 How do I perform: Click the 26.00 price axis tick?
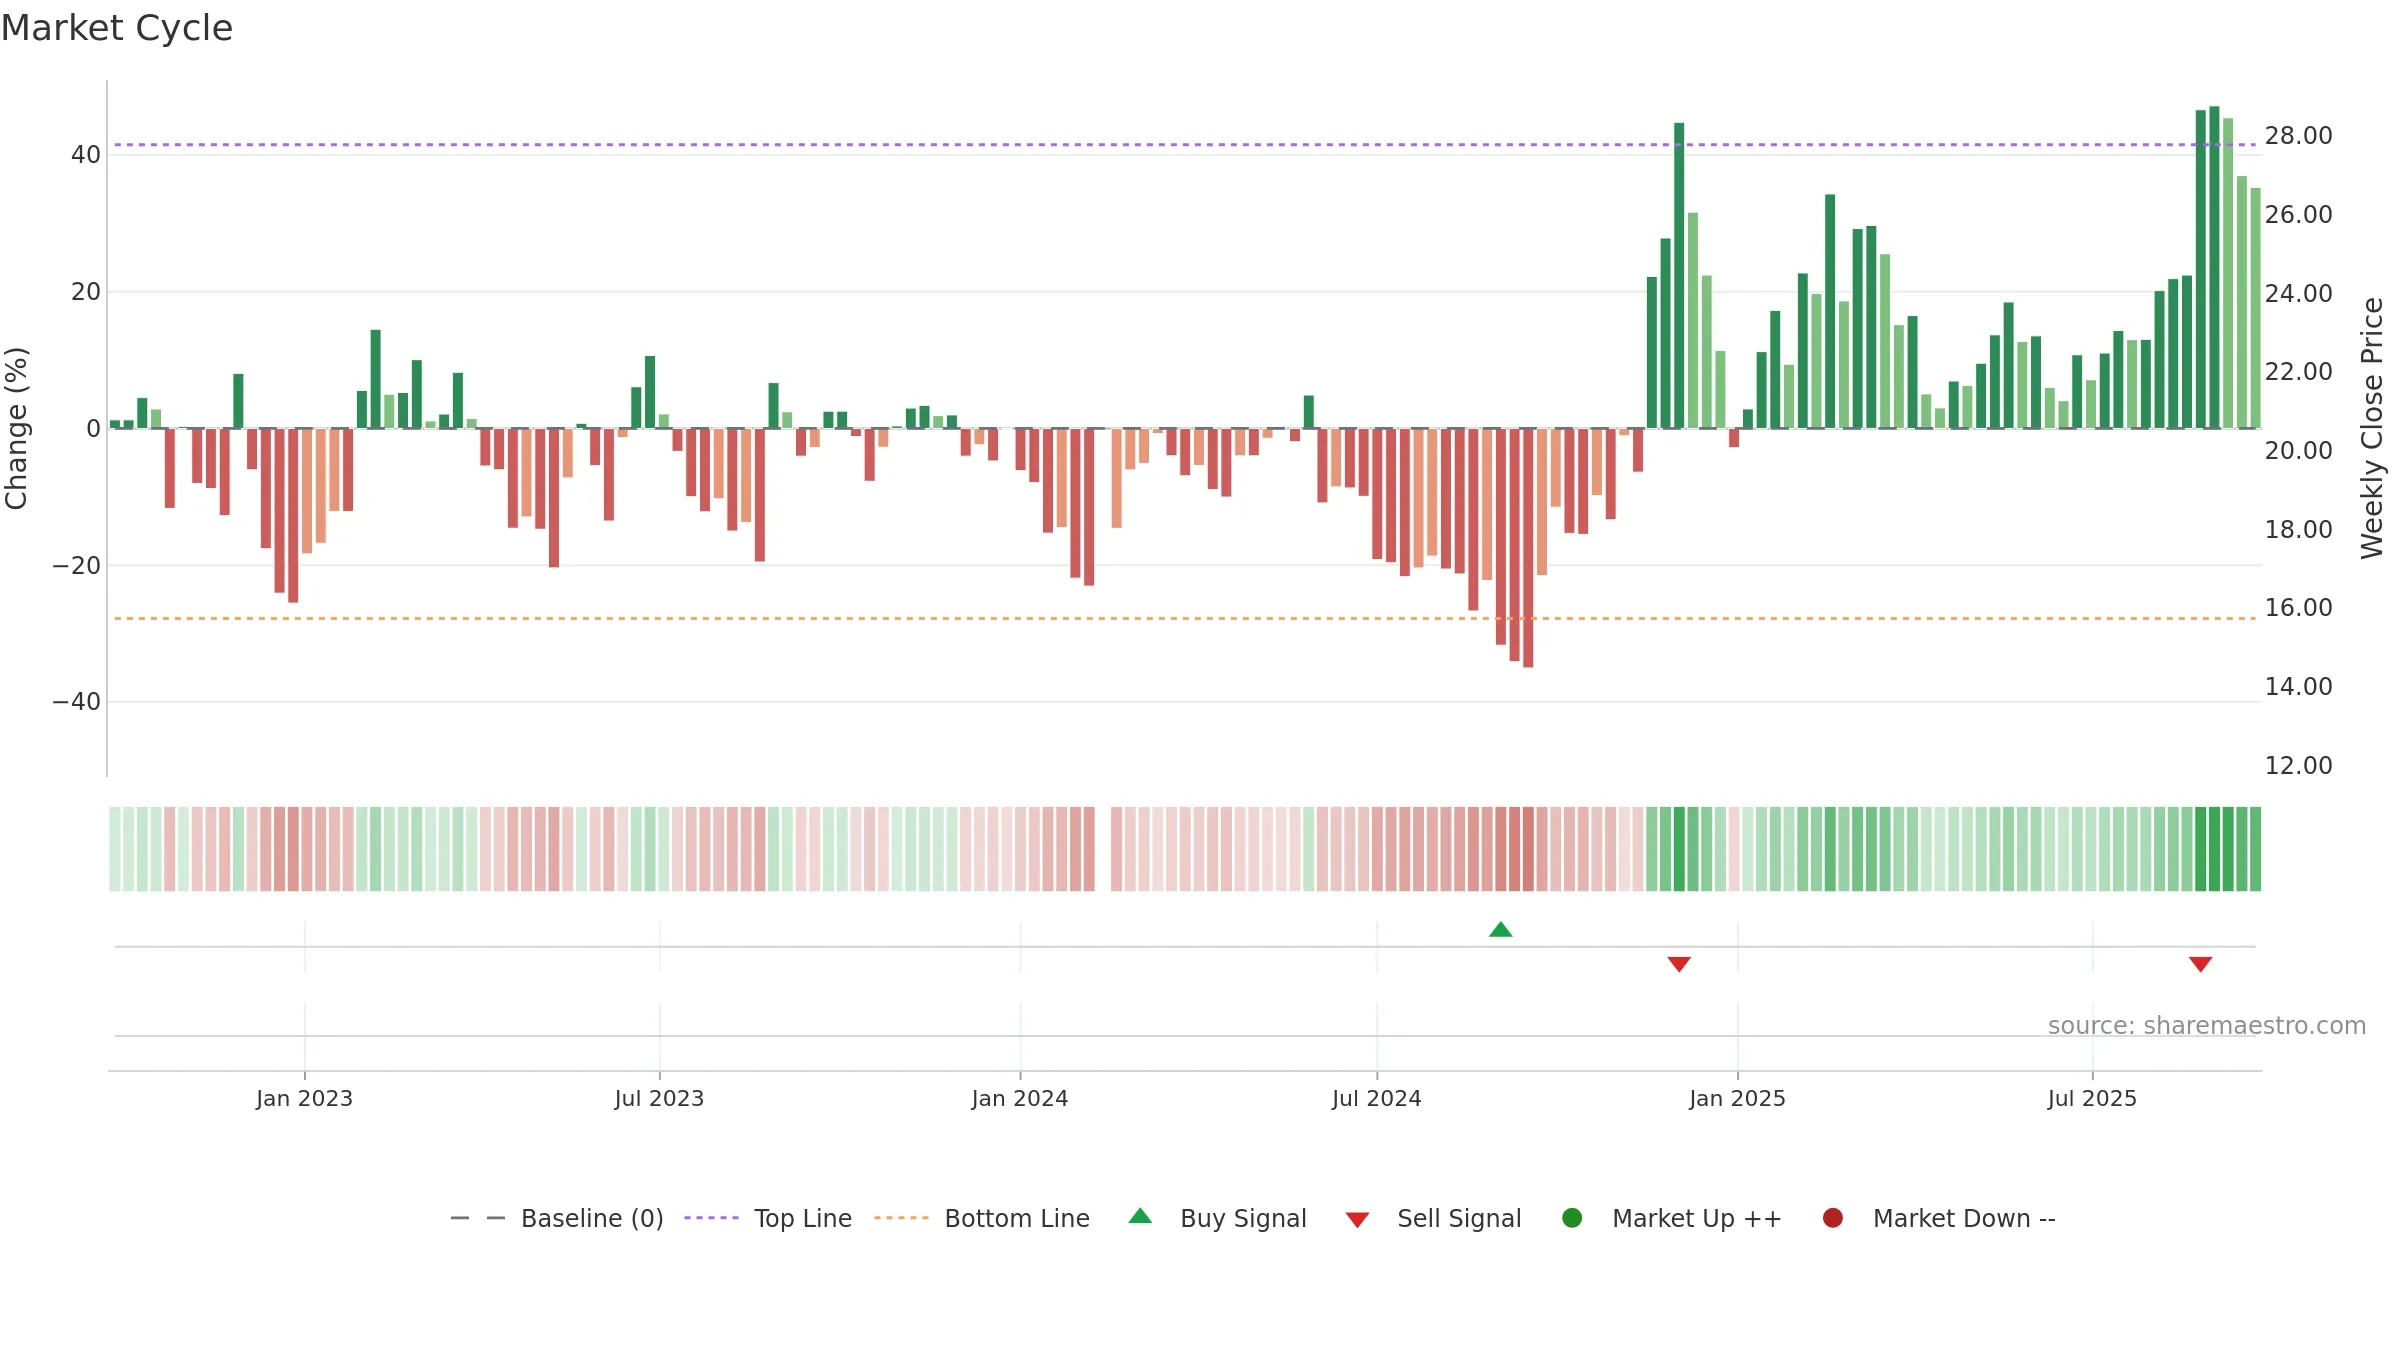2298,214
